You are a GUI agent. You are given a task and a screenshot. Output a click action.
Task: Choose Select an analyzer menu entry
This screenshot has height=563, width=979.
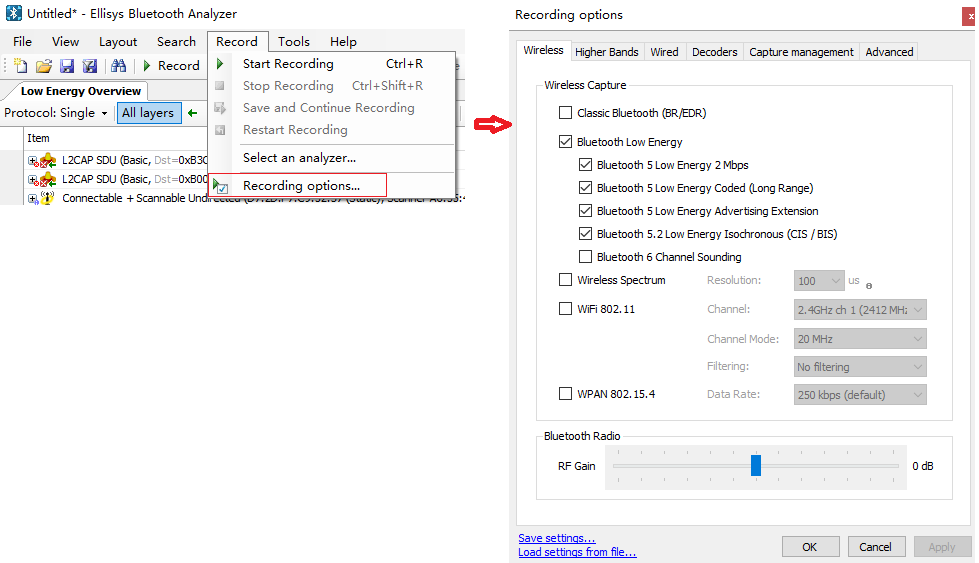(x=332, y=158)
